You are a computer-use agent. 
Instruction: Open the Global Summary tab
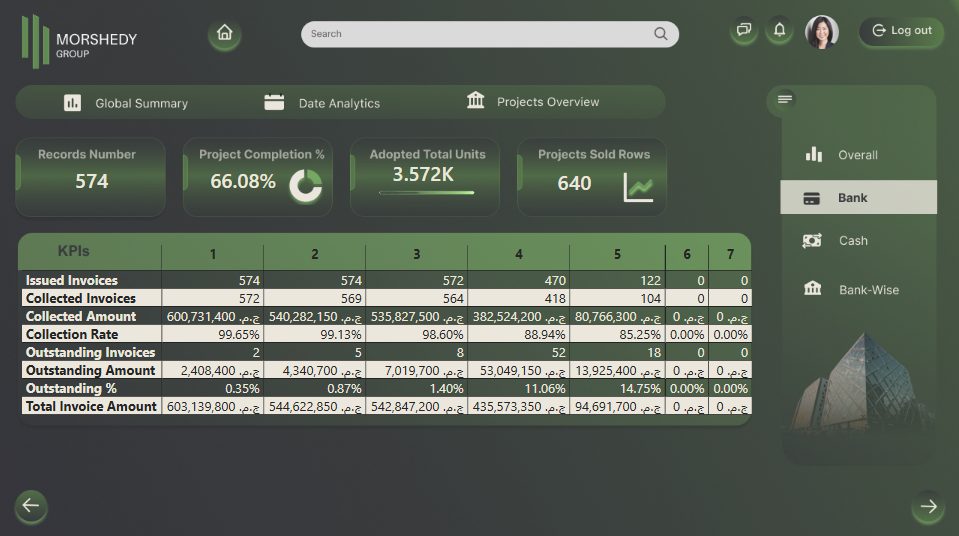point(126,103)
